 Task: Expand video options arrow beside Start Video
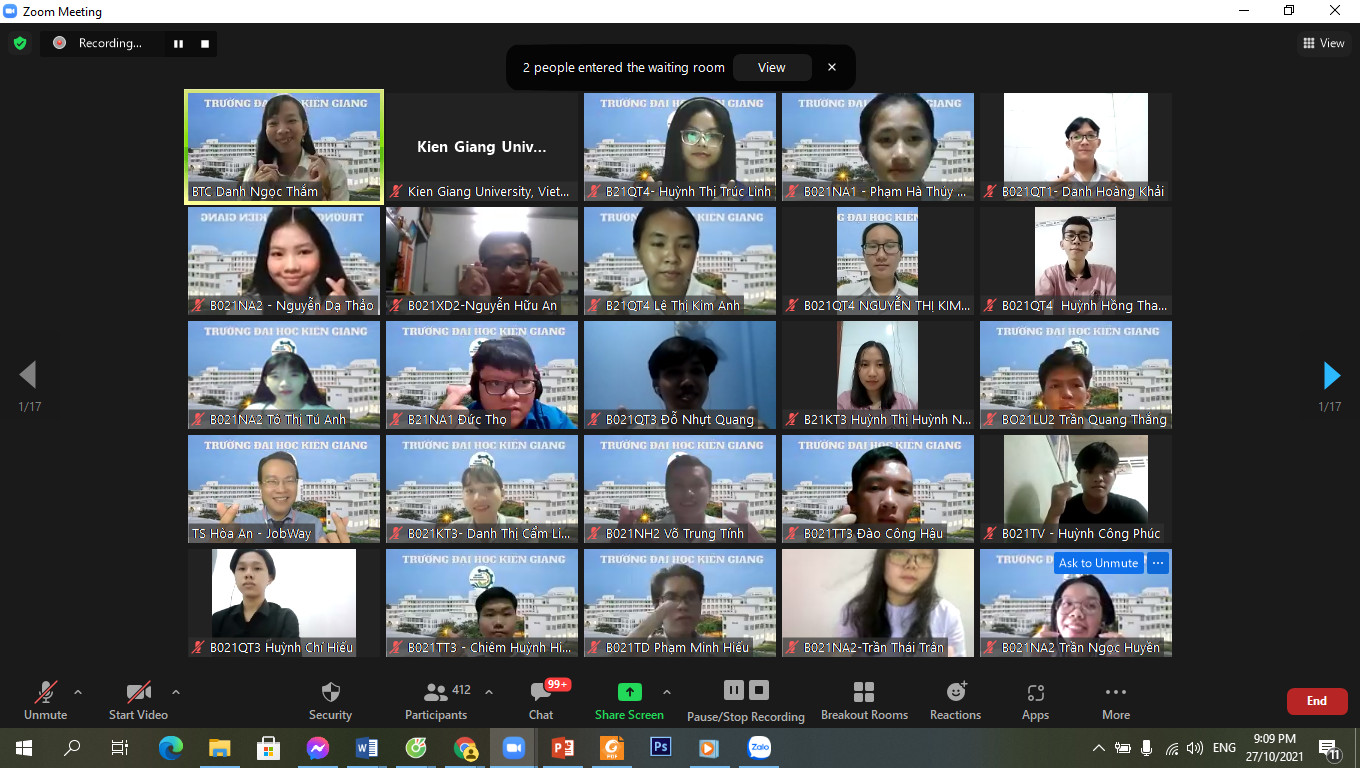176,692
